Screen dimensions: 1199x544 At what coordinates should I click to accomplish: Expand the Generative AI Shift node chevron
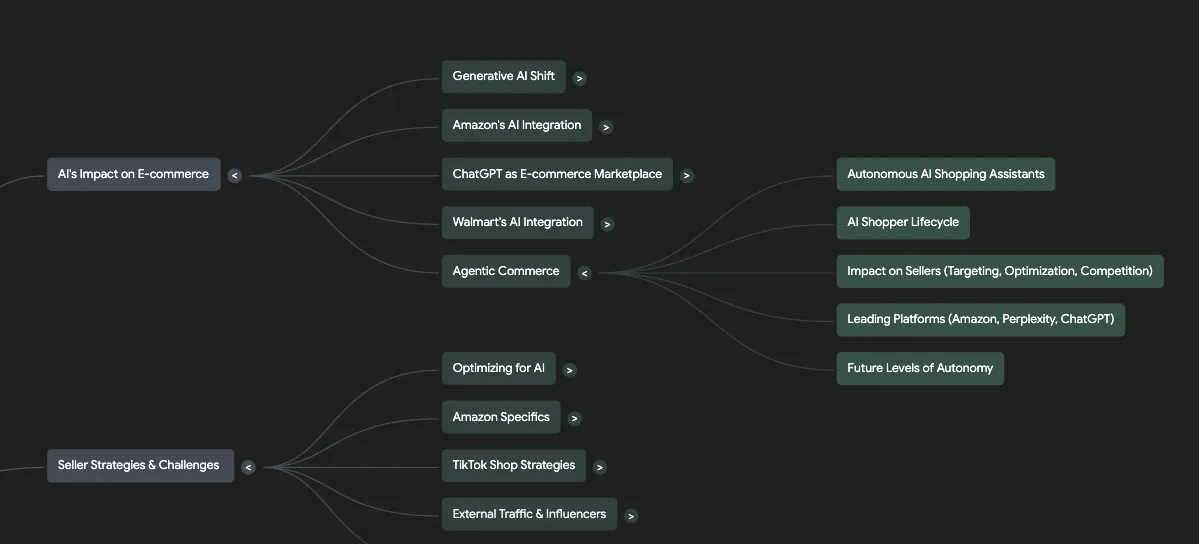click(x=580, y=78)
